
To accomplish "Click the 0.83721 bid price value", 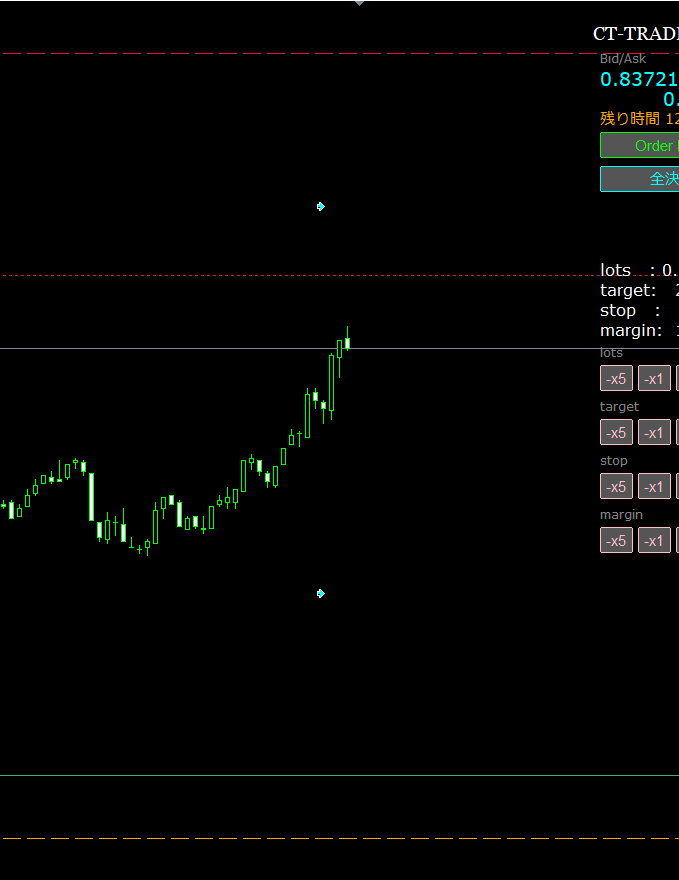I will coord(639,80).
